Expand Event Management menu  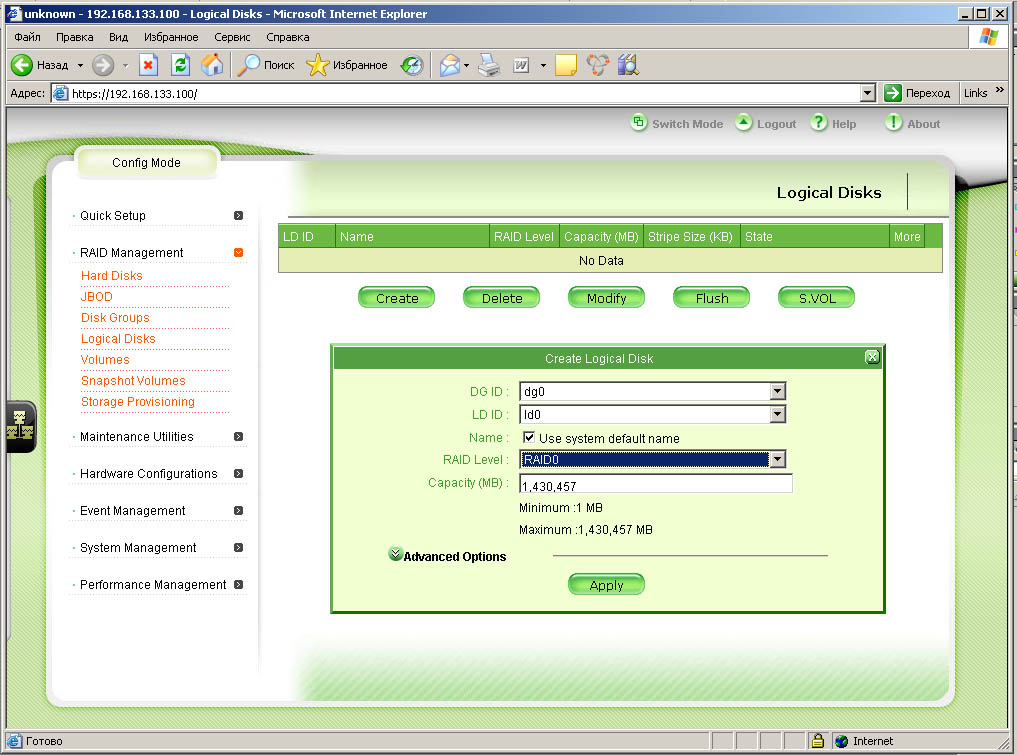[239, 510]
